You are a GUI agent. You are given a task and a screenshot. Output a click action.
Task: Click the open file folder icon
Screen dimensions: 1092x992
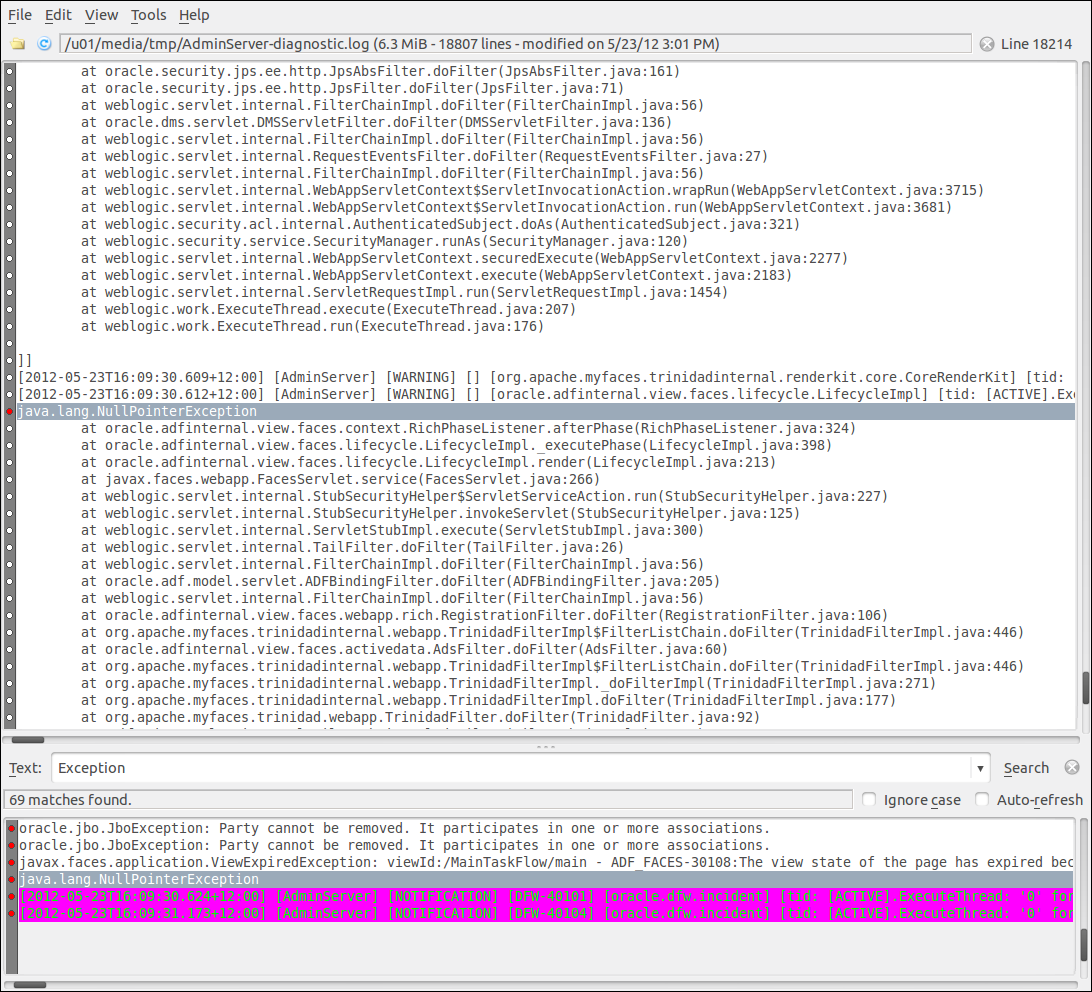18,44
